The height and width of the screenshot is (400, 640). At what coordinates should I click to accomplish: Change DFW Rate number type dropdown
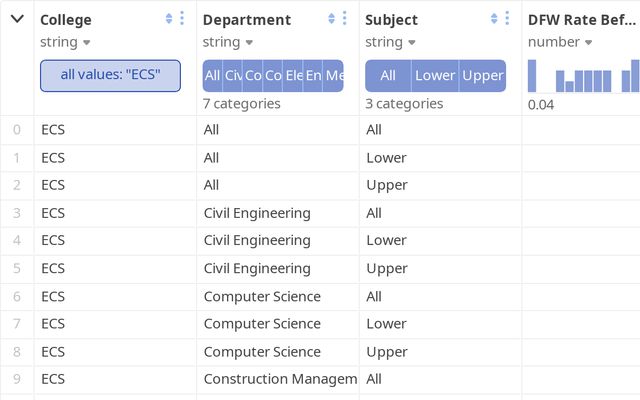point(560,42)
